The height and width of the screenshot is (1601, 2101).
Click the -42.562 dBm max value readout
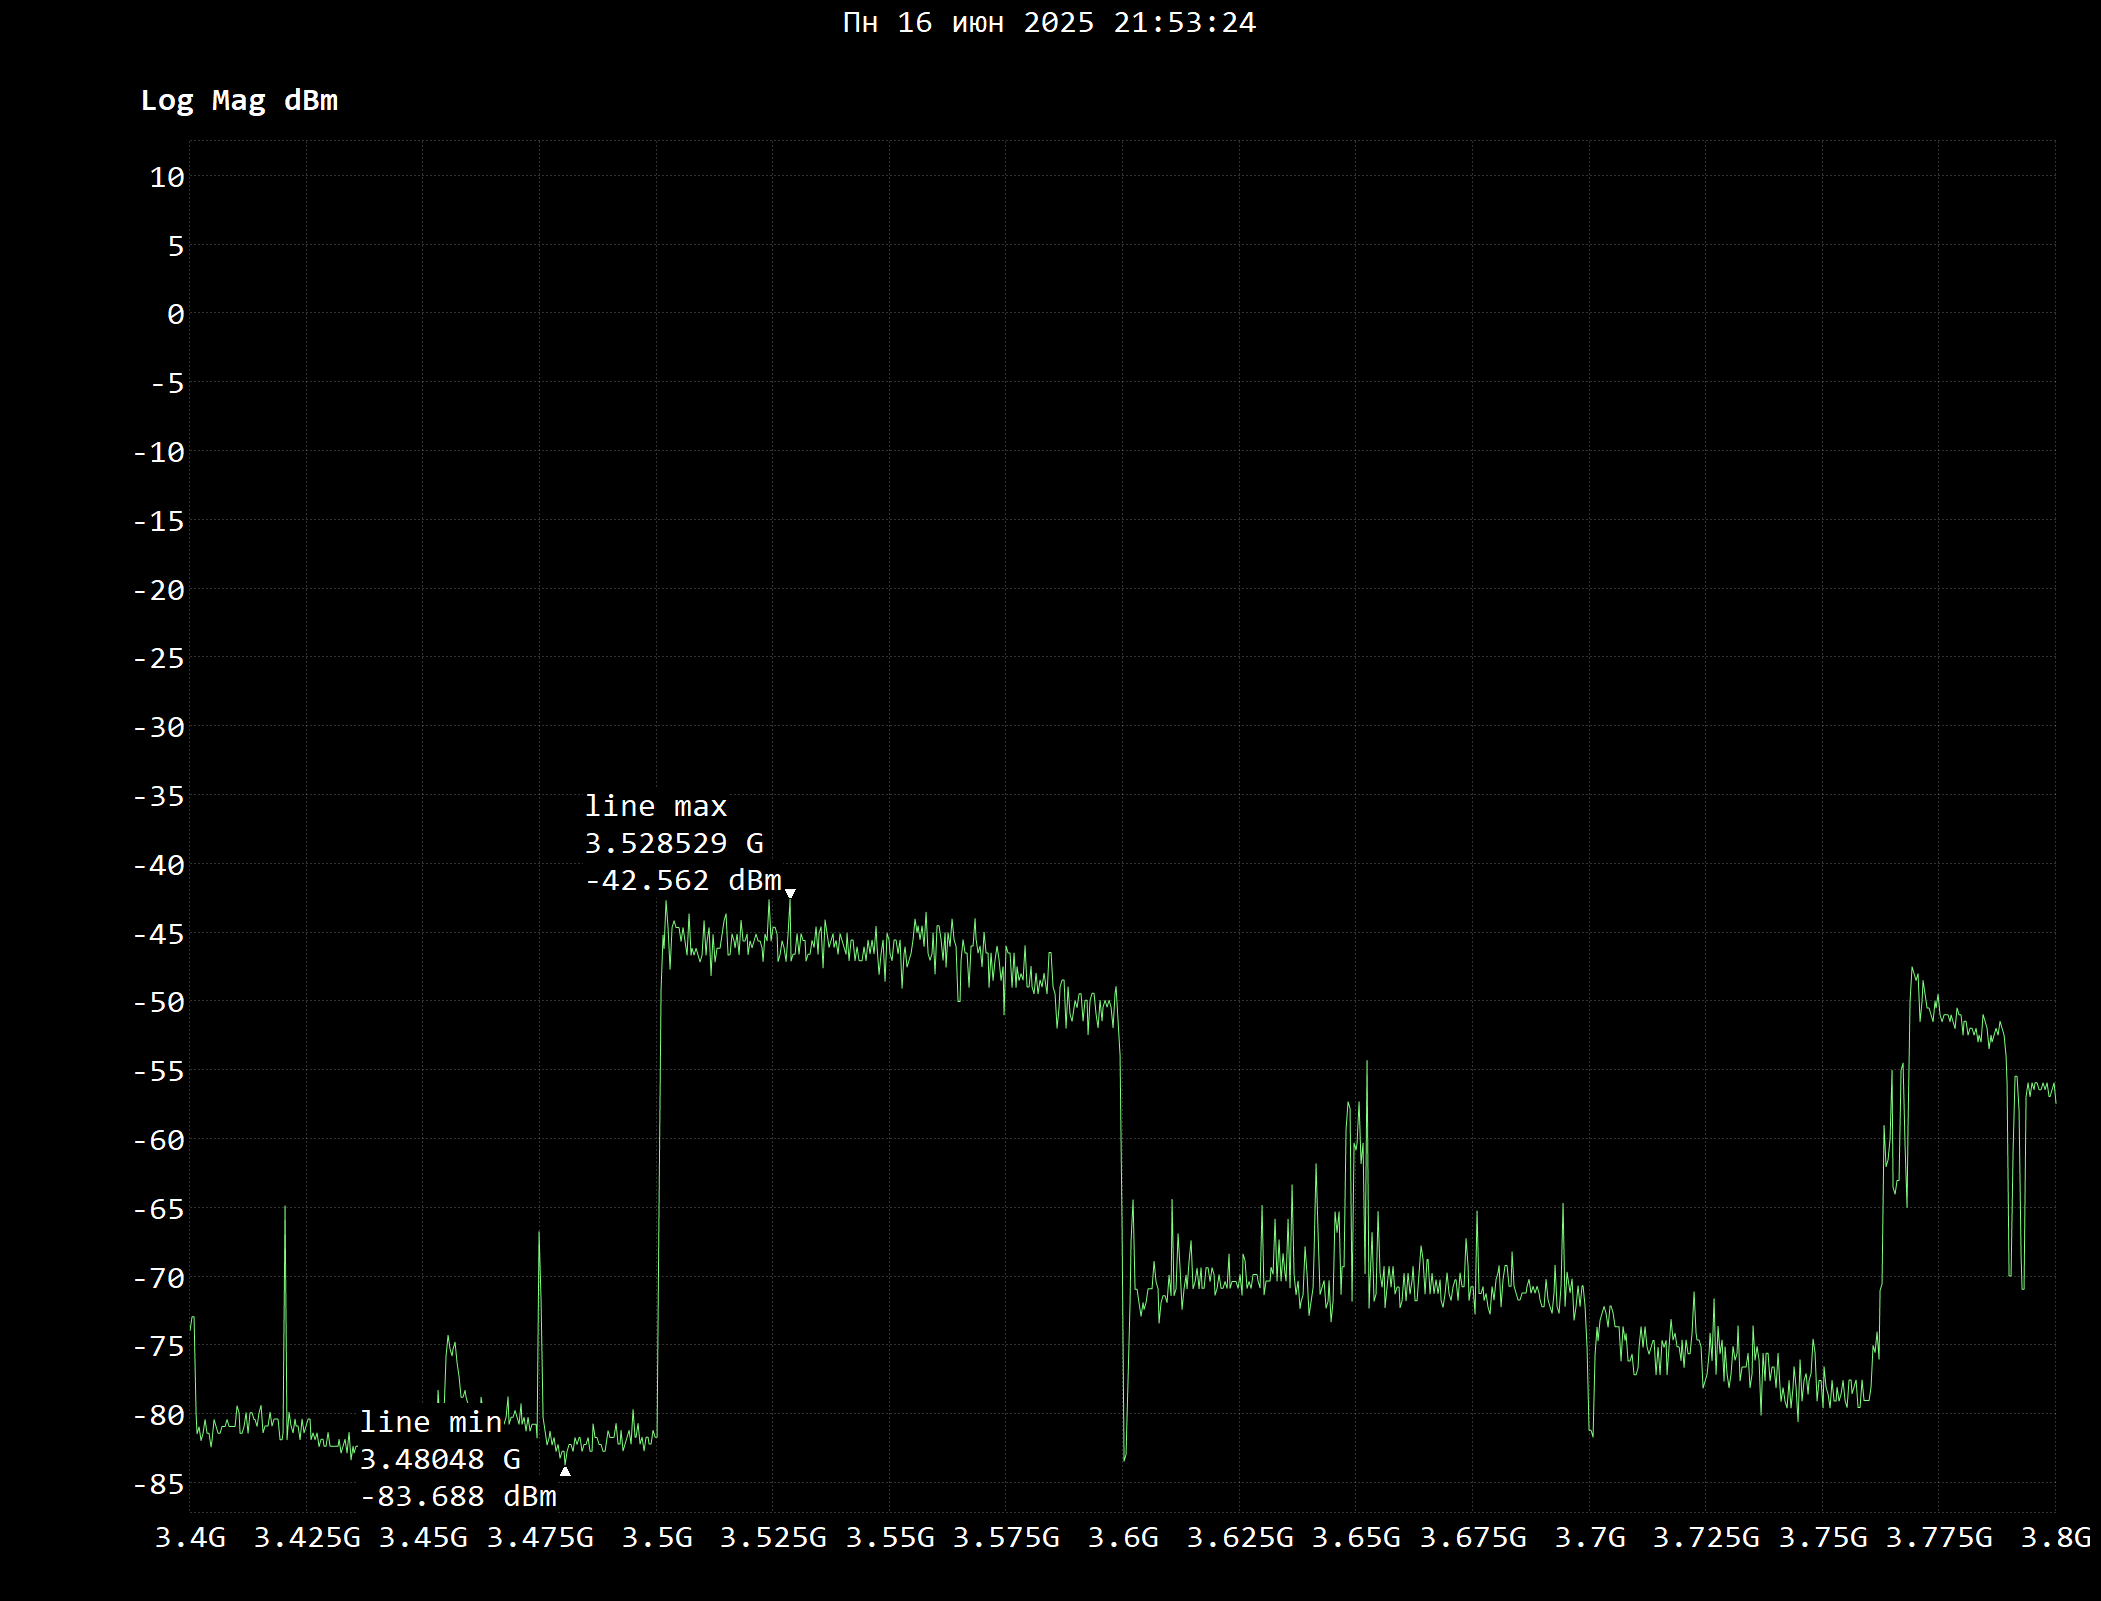[x=683, y=881]
